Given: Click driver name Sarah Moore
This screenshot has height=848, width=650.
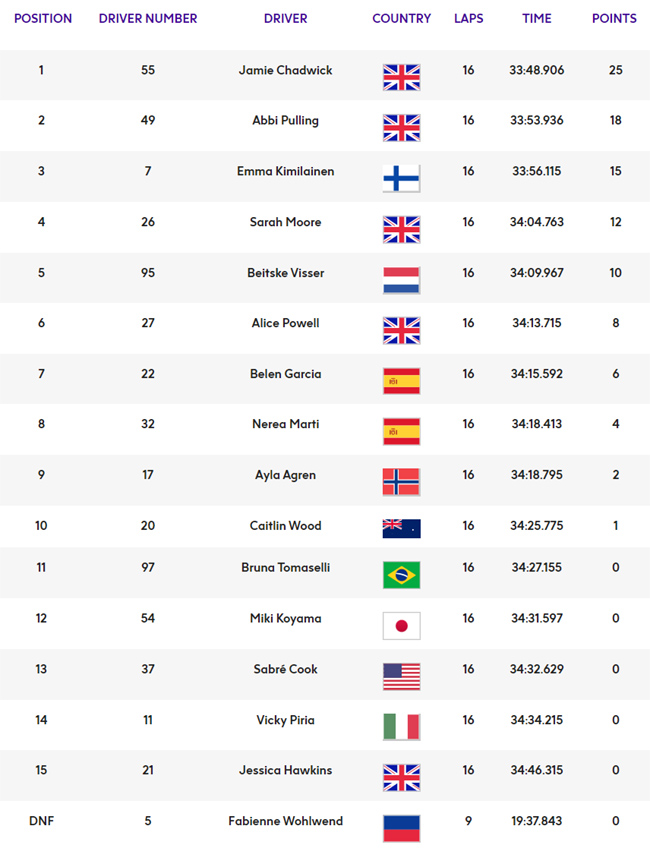Looking at the screenshot, I should [x=286, y=222].
